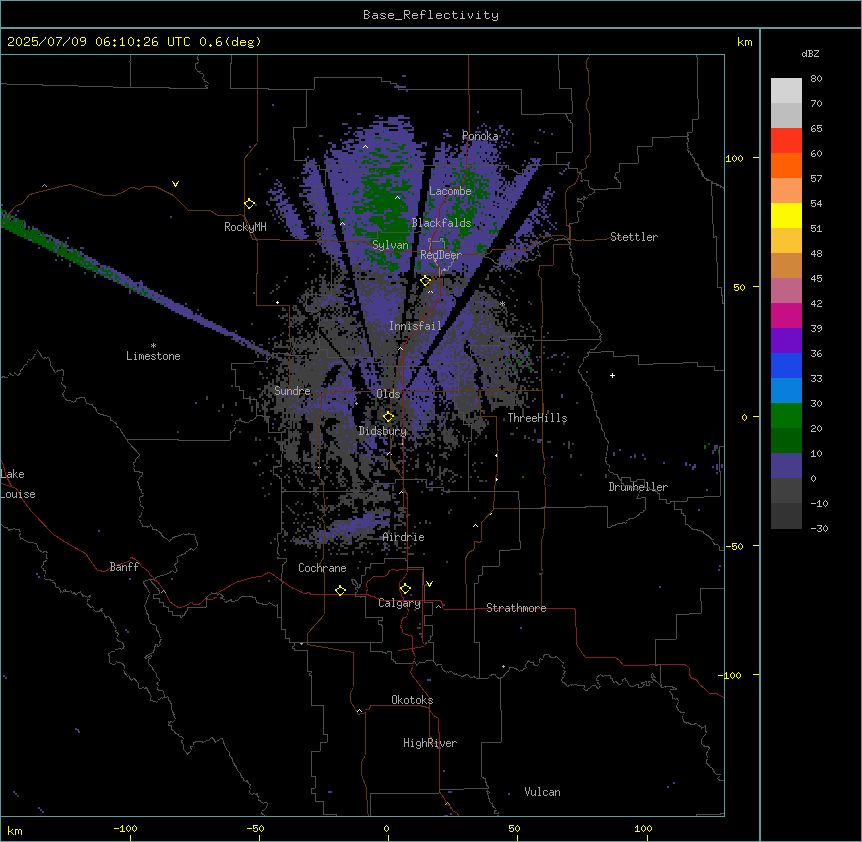Select the purple 36-39 dBZ legend swatch
Image resolution: width=862 pixels, height=842 pixels.
(x=786, y=341)
